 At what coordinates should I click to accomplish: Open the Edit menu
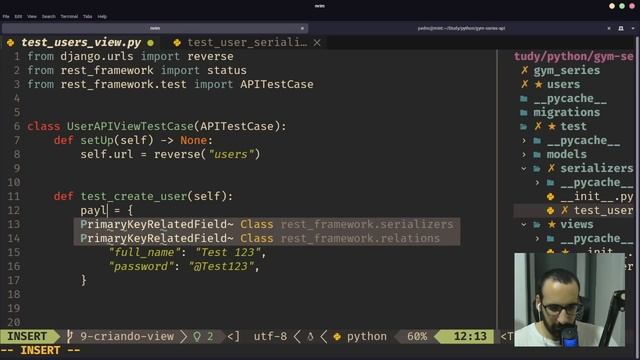(x=18, y=17)
